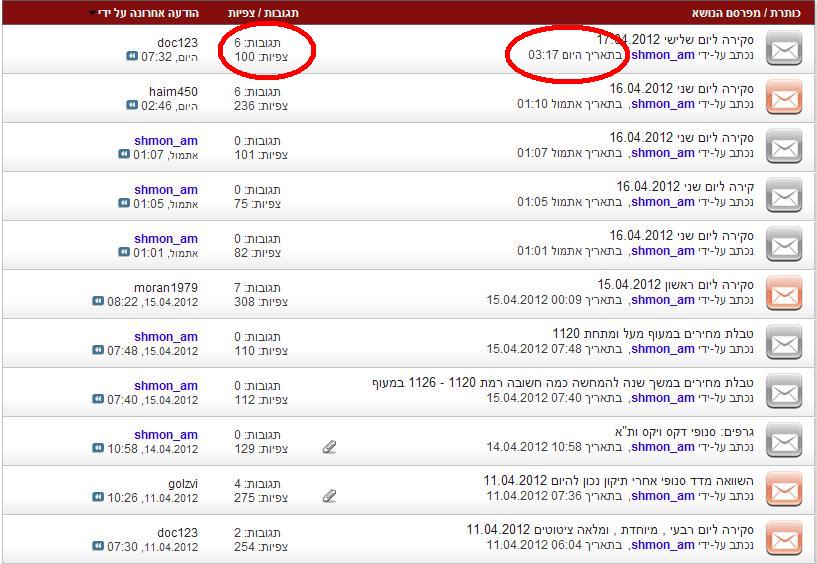Jump to last post via the arrow beside haim450's time
Image resolution: width=817 pixels, height=564 pixels.
click(132, 105)
